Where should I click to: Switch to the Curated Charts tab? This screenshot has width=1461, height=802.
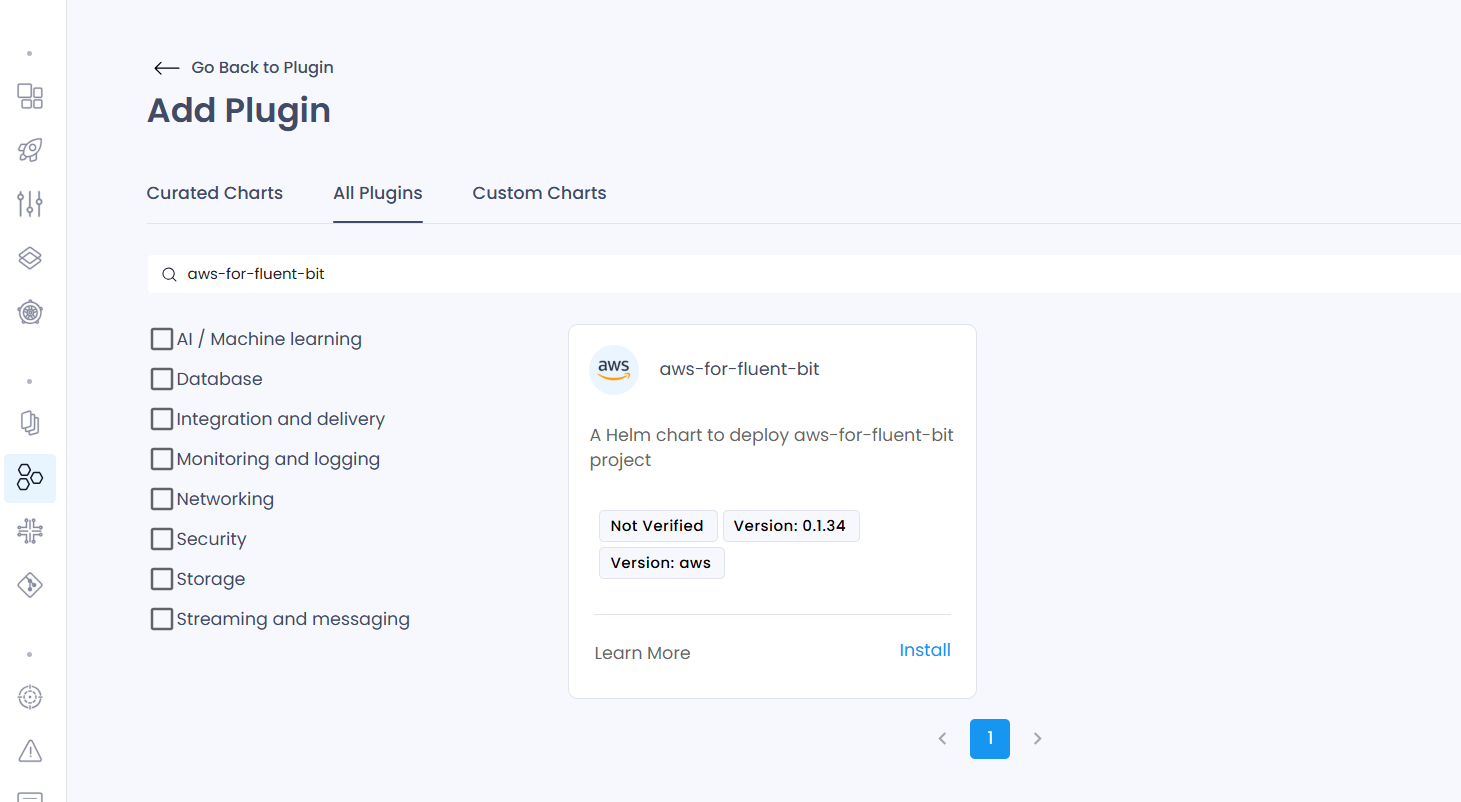point(215,193)
